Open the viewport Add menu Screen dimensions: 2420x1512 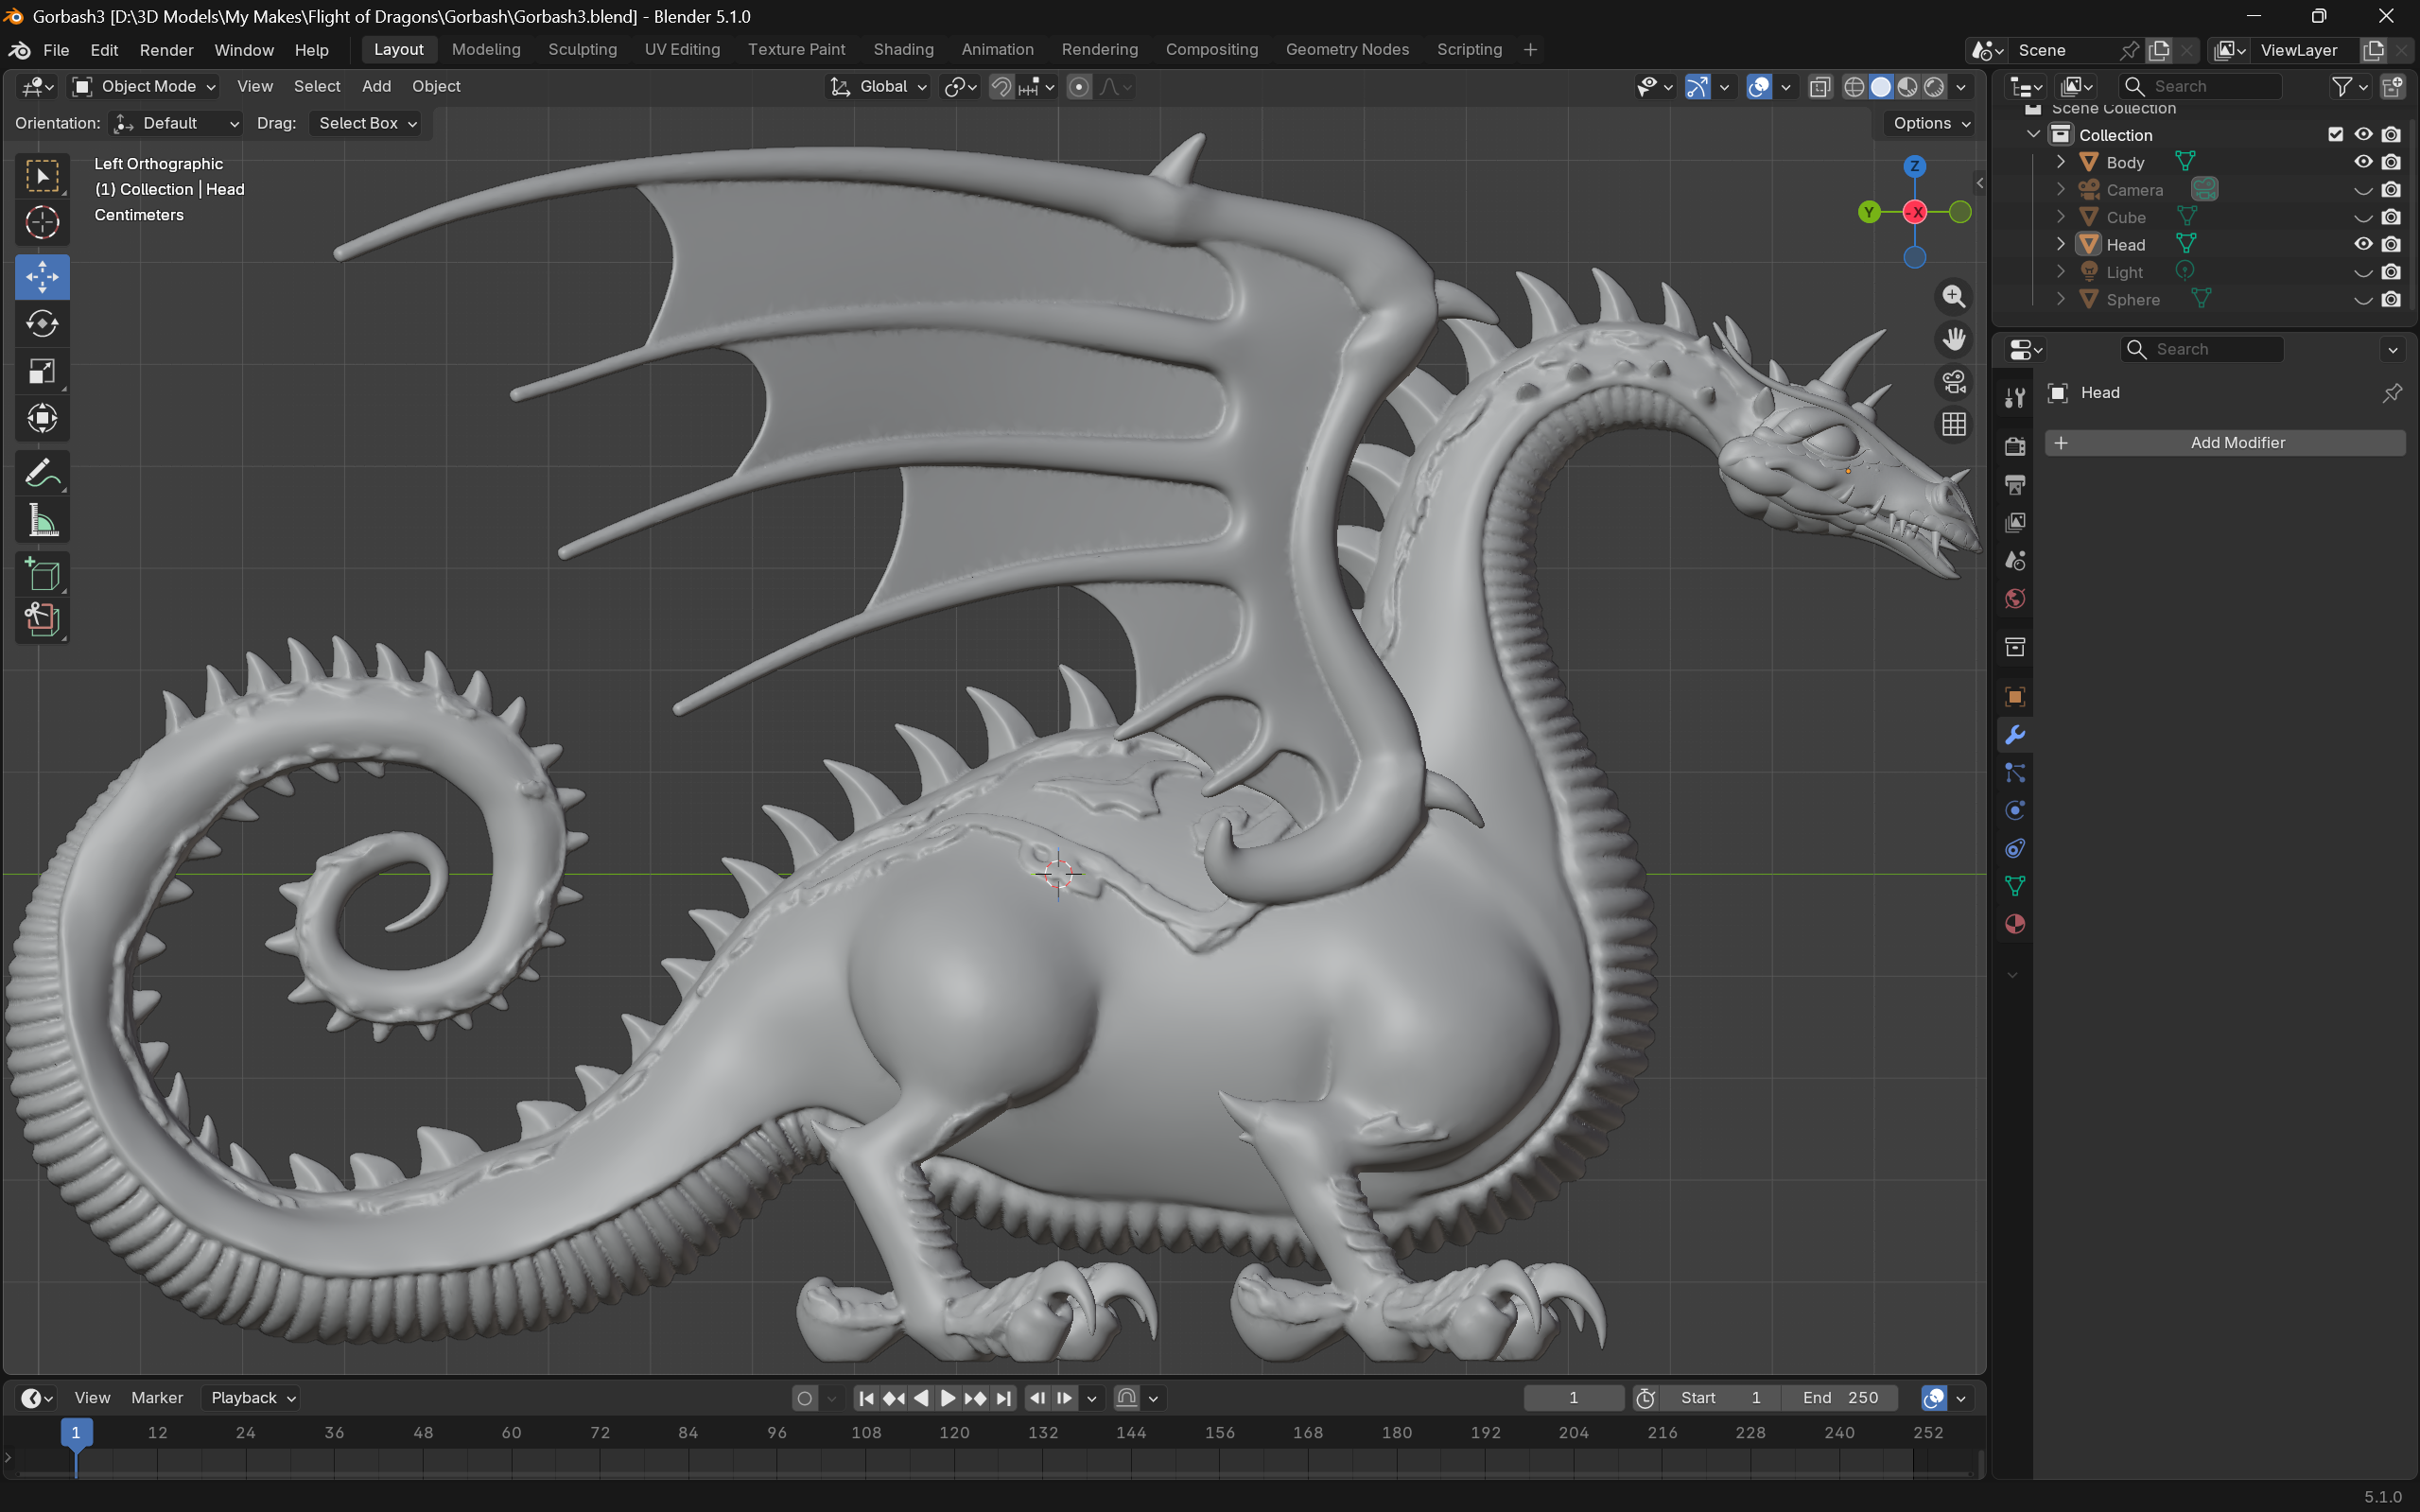[376, 87]
